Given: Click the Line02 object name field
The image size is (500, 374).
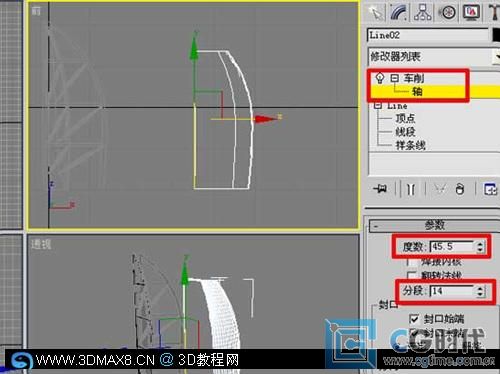Looking at the screenshot, I should 428,35.
